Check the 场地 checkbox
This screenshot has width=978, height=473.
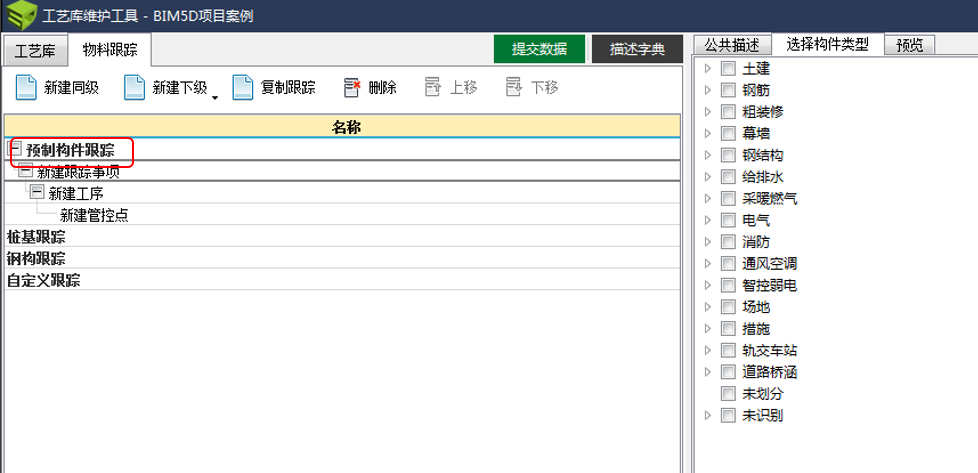(728, 307)
